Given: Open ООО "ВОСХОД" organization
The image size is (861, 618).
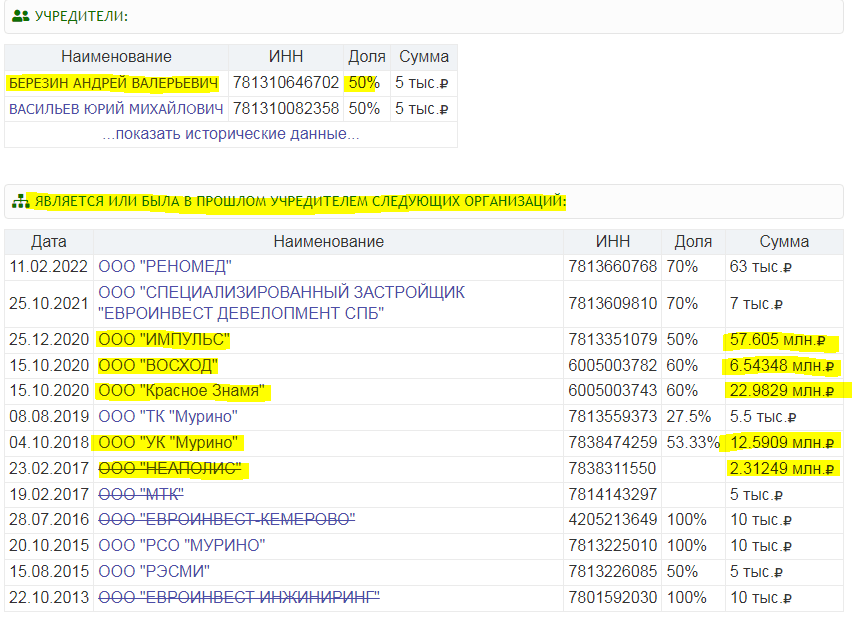Looking at the screenshot, I should point(158,366).
